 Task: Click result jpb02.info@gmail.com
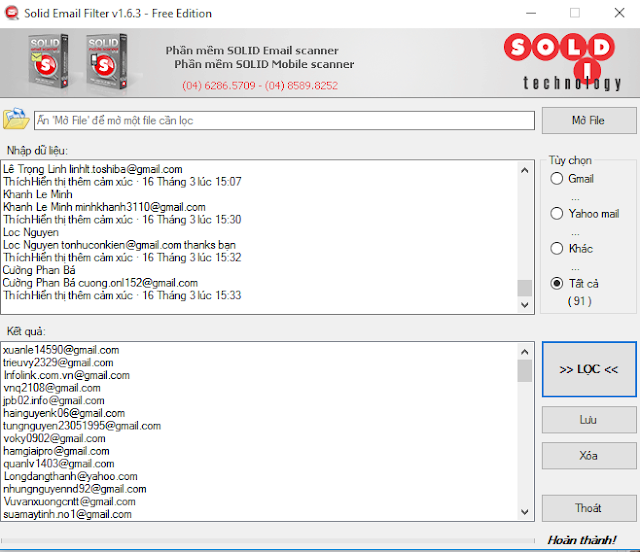[54, 401]
